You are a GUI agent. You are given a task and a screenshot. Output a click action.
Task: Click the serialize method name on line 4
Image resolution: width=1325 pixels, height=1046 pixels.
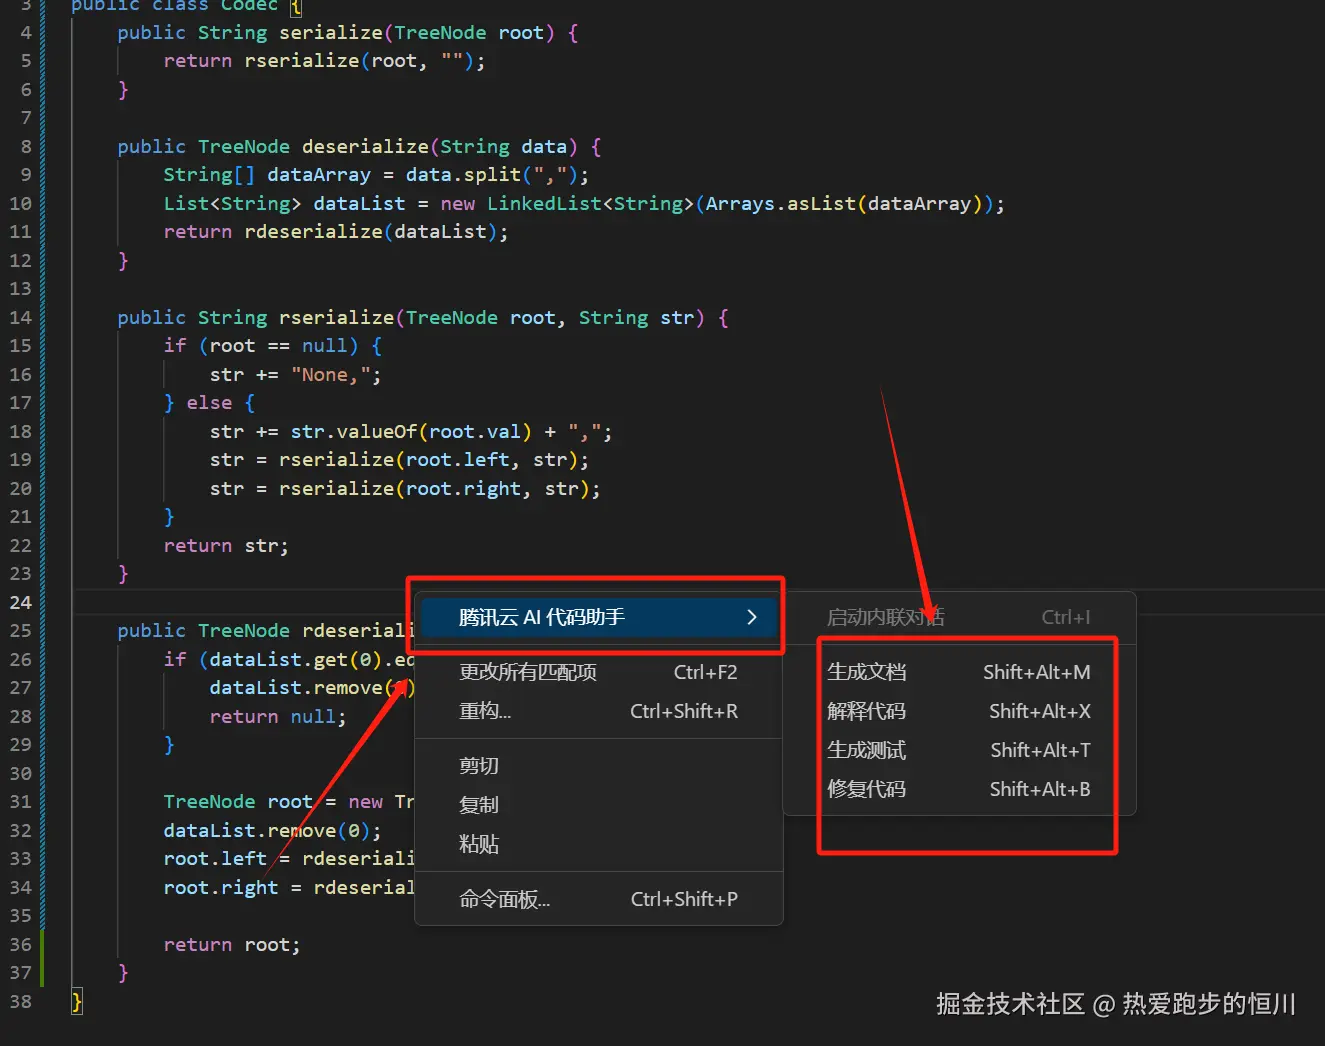pyautogui.click(x=330, y=32)
